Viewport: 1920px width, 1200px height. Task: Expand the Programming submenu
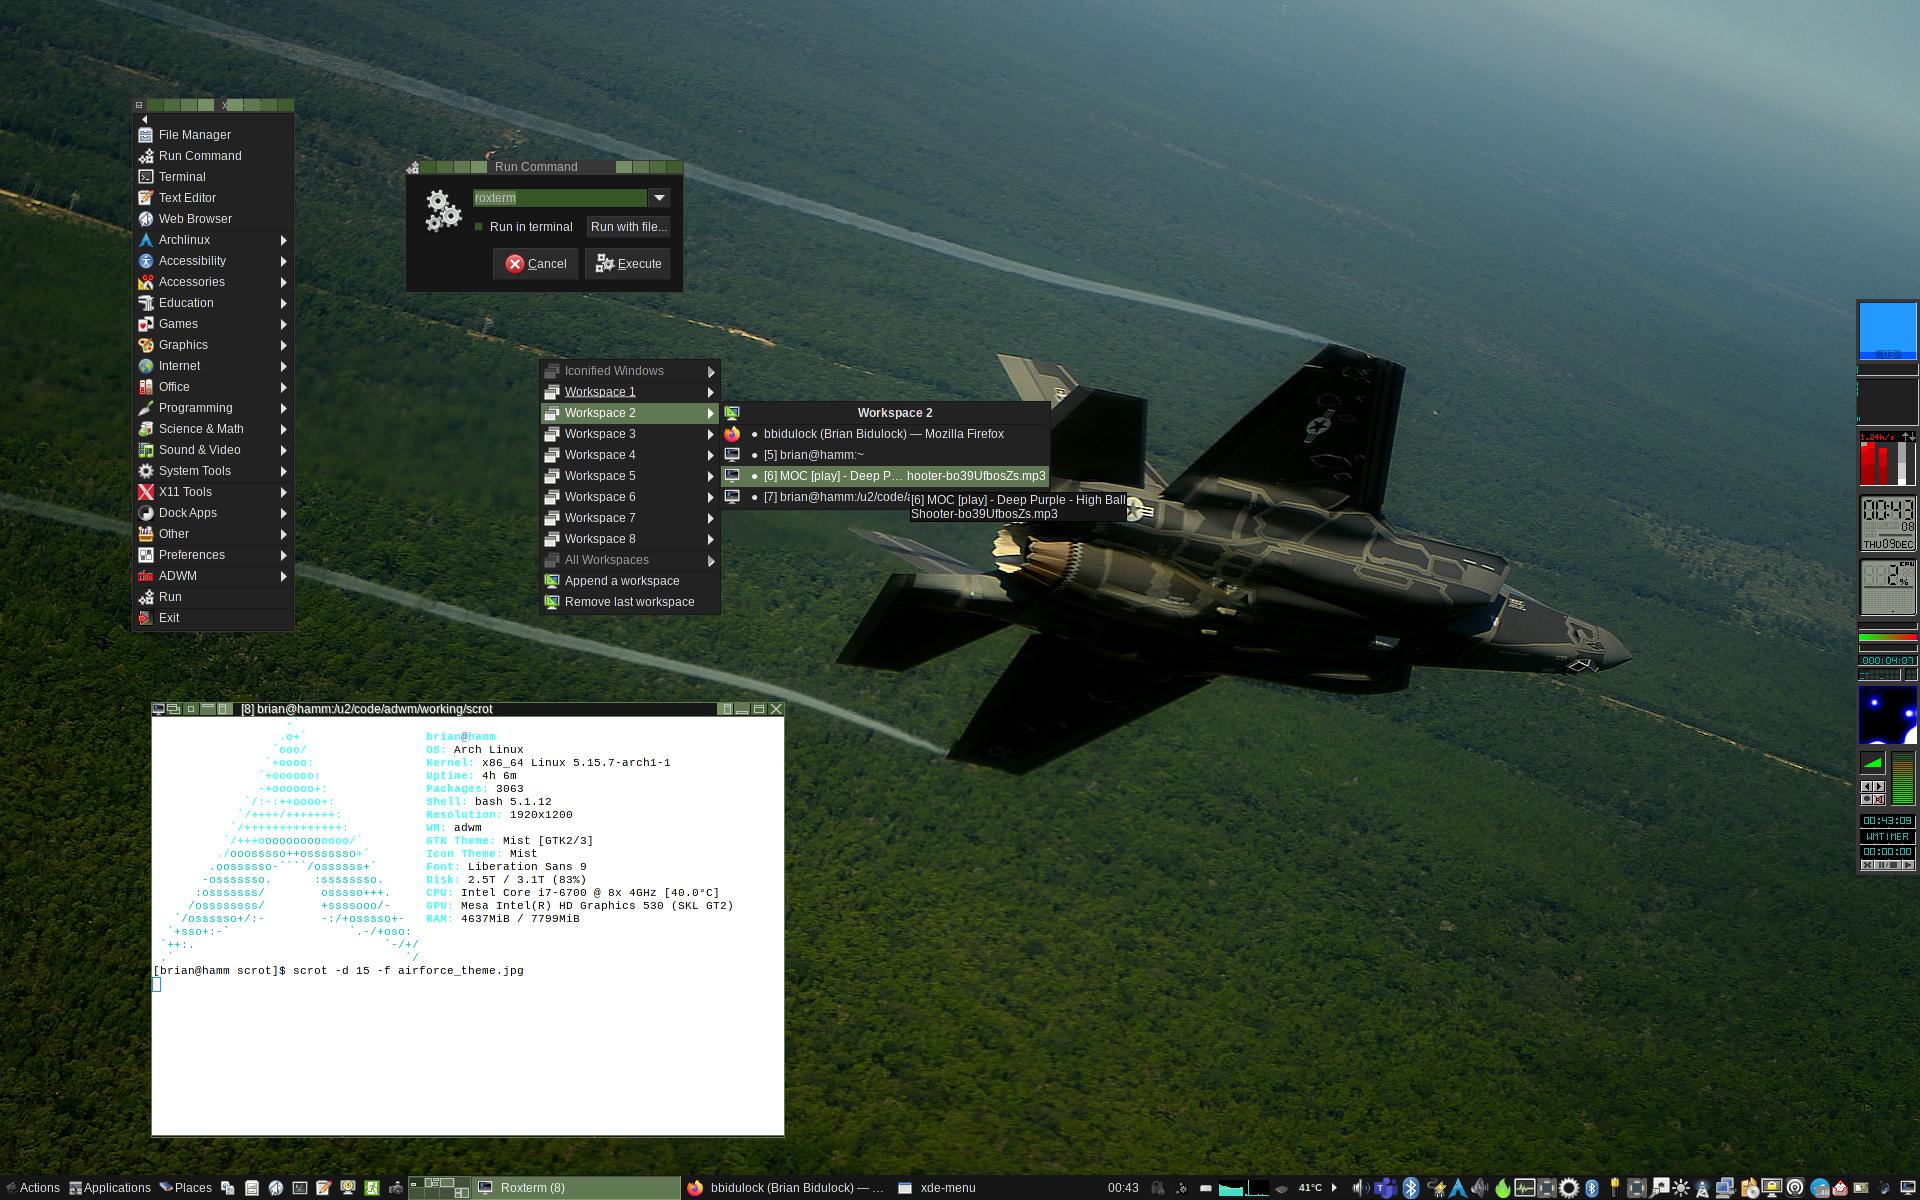(x=213, y=408)
